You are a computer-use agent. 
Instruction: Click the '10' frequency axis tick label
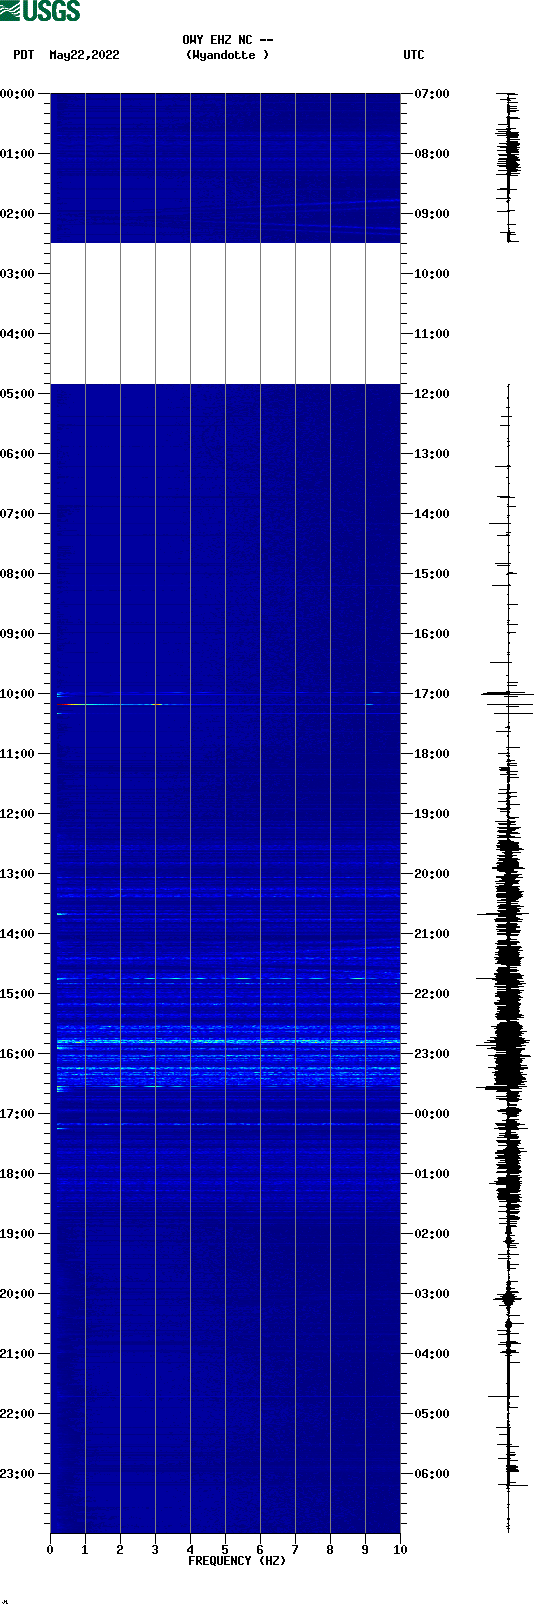coord(400,1550)
